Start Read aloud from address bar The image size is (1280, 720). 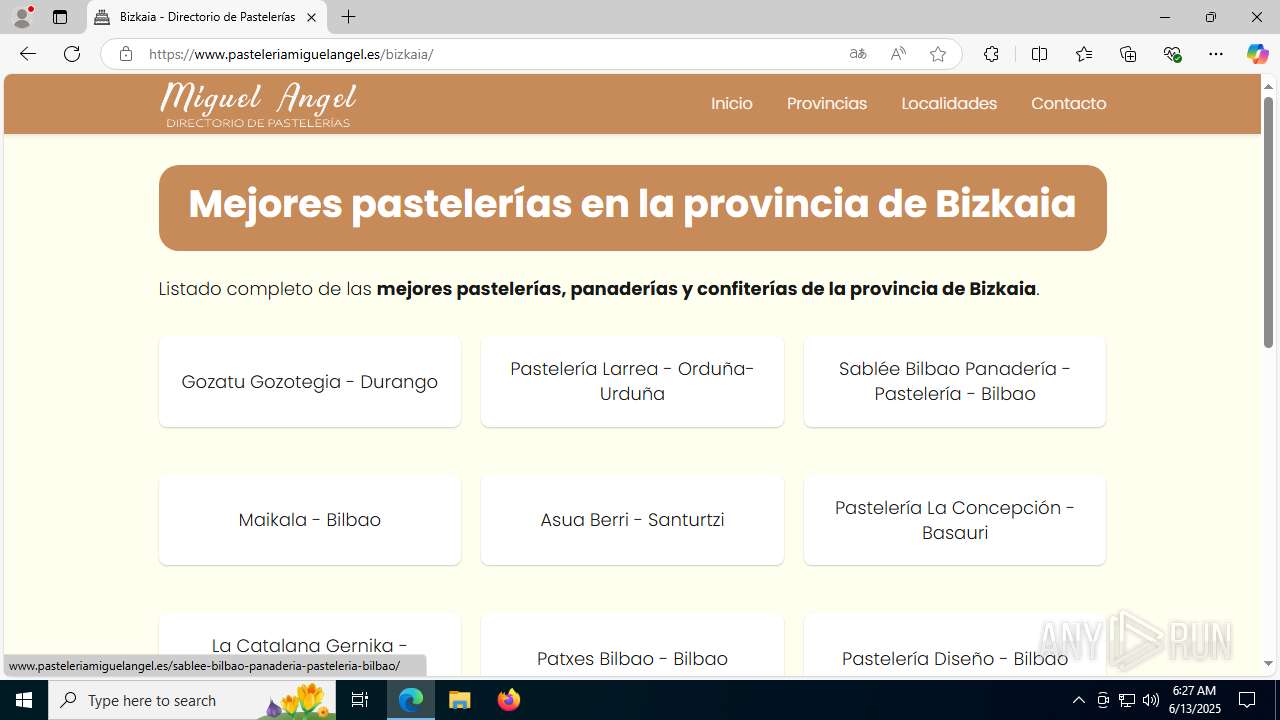tap(898, 54)
